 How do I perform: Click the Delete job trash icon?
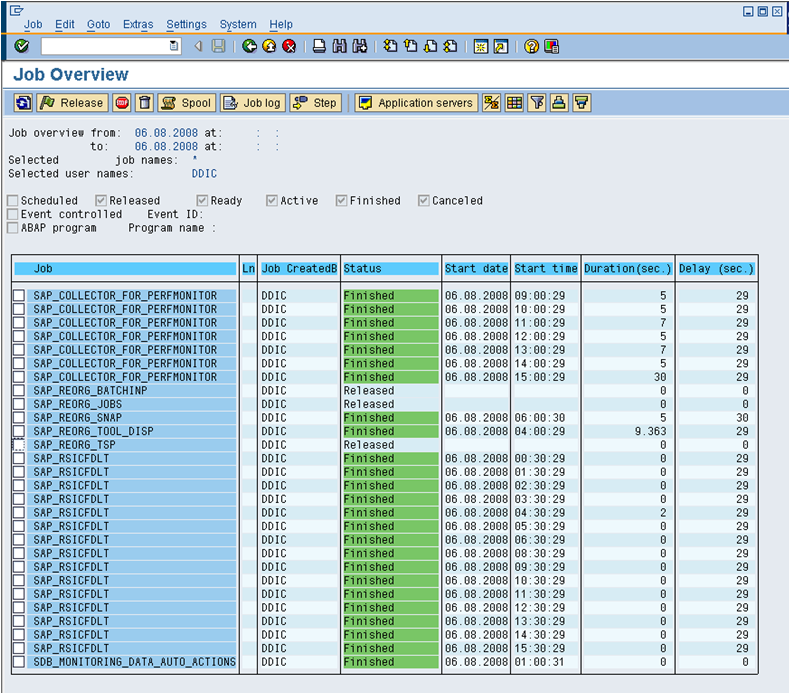145,103
